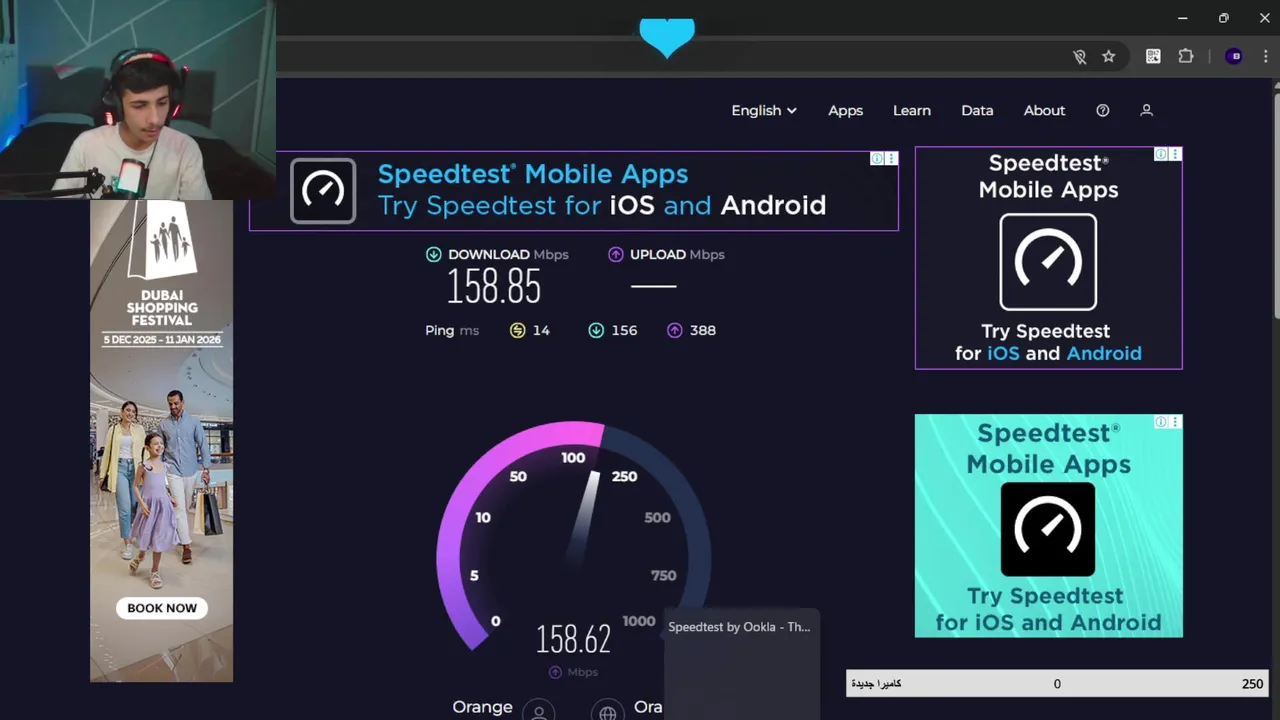The image size is (1280, 720).
Task: Click the speedometer logo in the teal ad
Action: (1048, 529)
